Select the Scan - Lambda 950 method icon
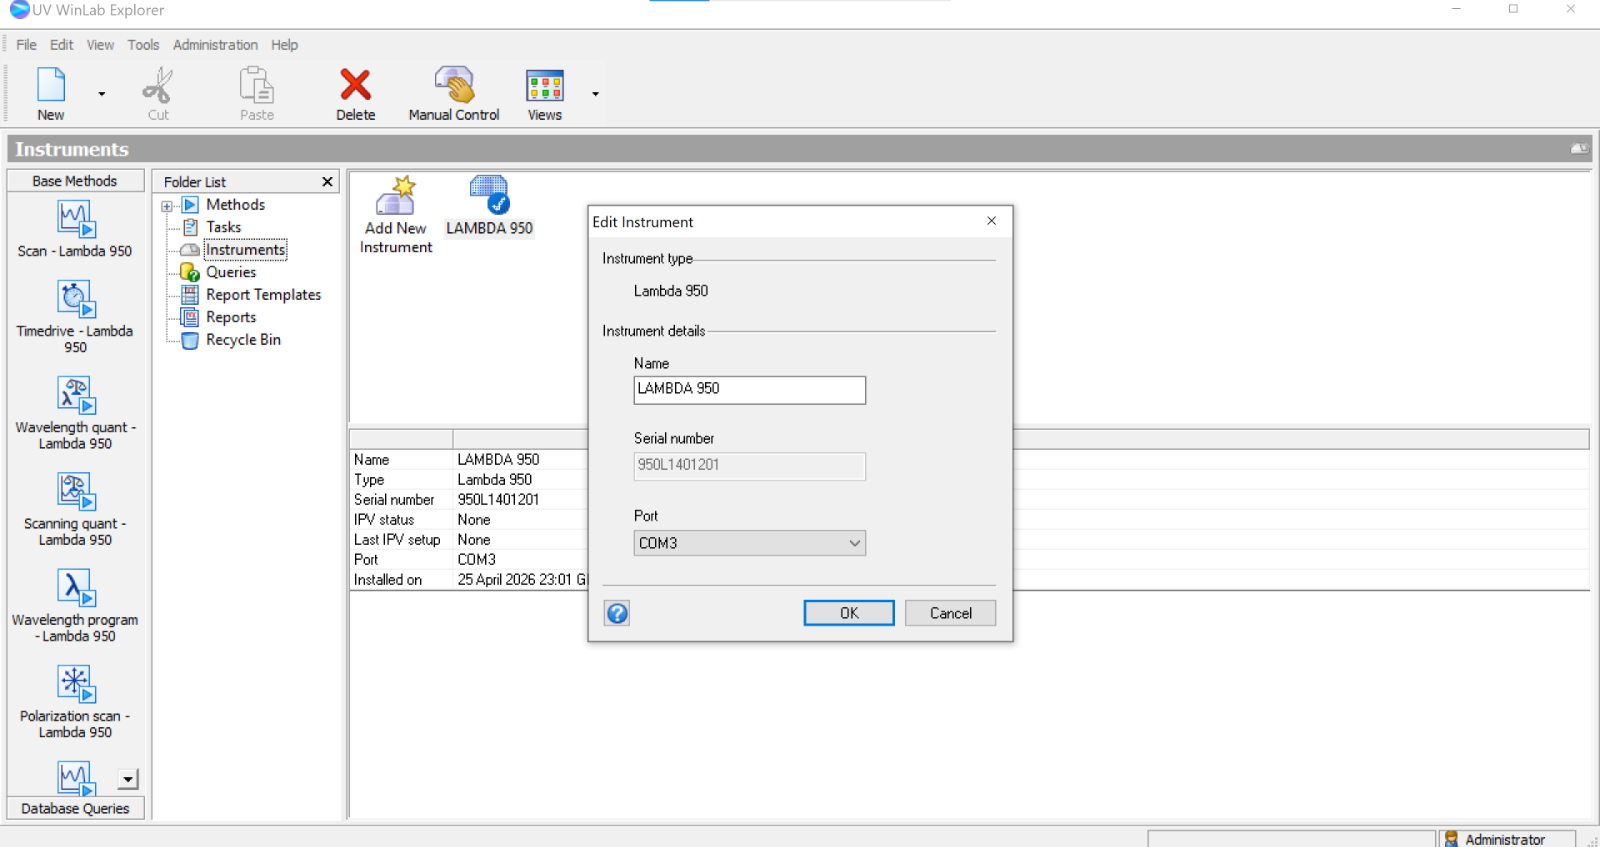 tap(75, 219)
